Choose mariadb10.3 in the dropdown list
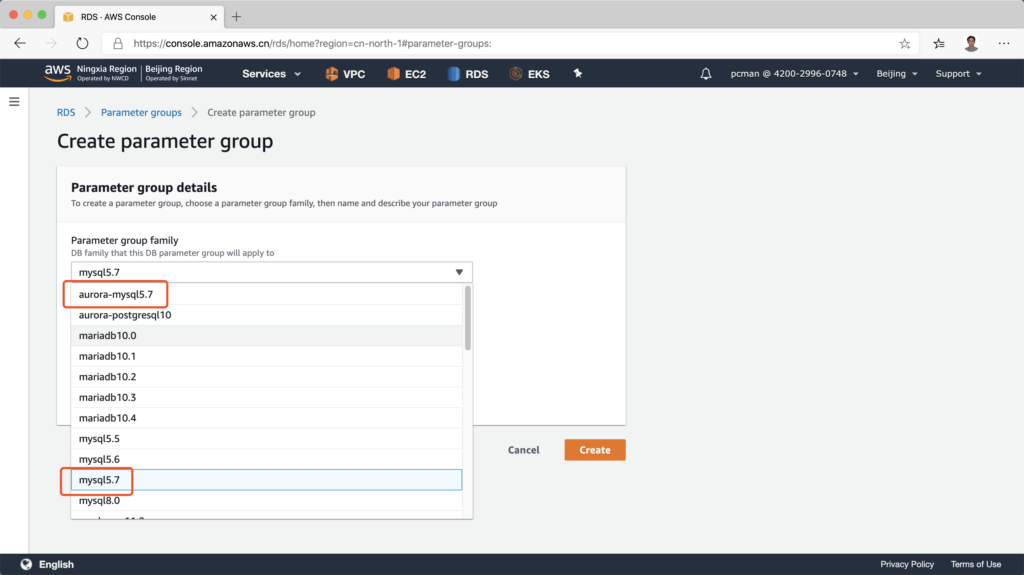Screen dimensions: 1024x575 pos(107,397)
